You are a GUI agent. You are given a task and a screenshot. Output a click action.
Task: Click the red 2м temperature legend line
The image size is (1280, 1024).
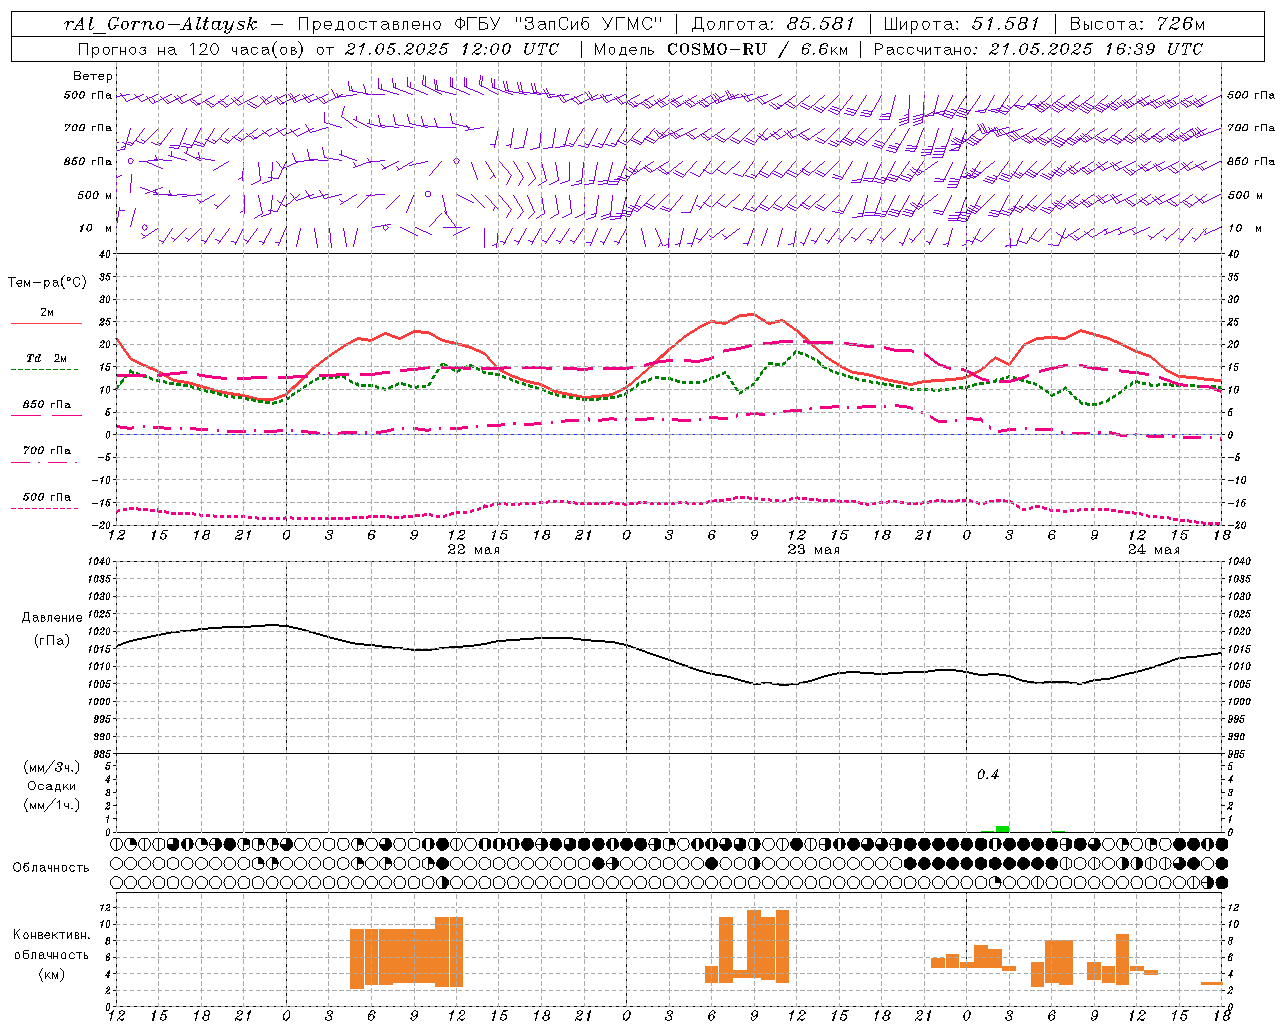click(46, 323)
